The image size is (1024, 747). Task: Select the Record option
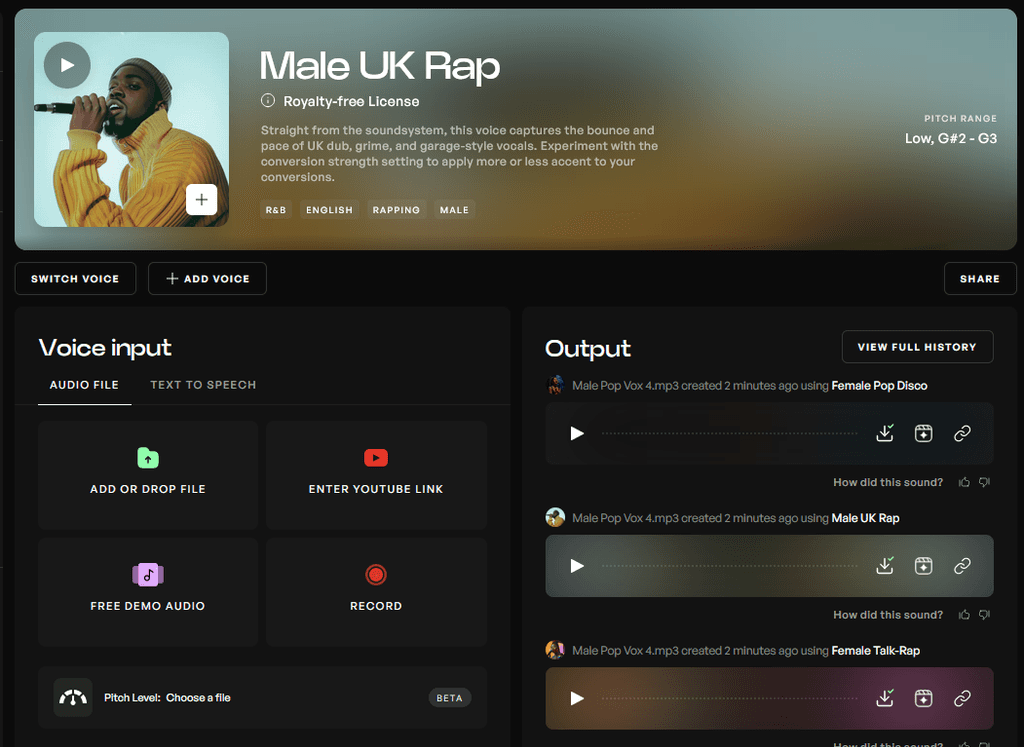376,590
